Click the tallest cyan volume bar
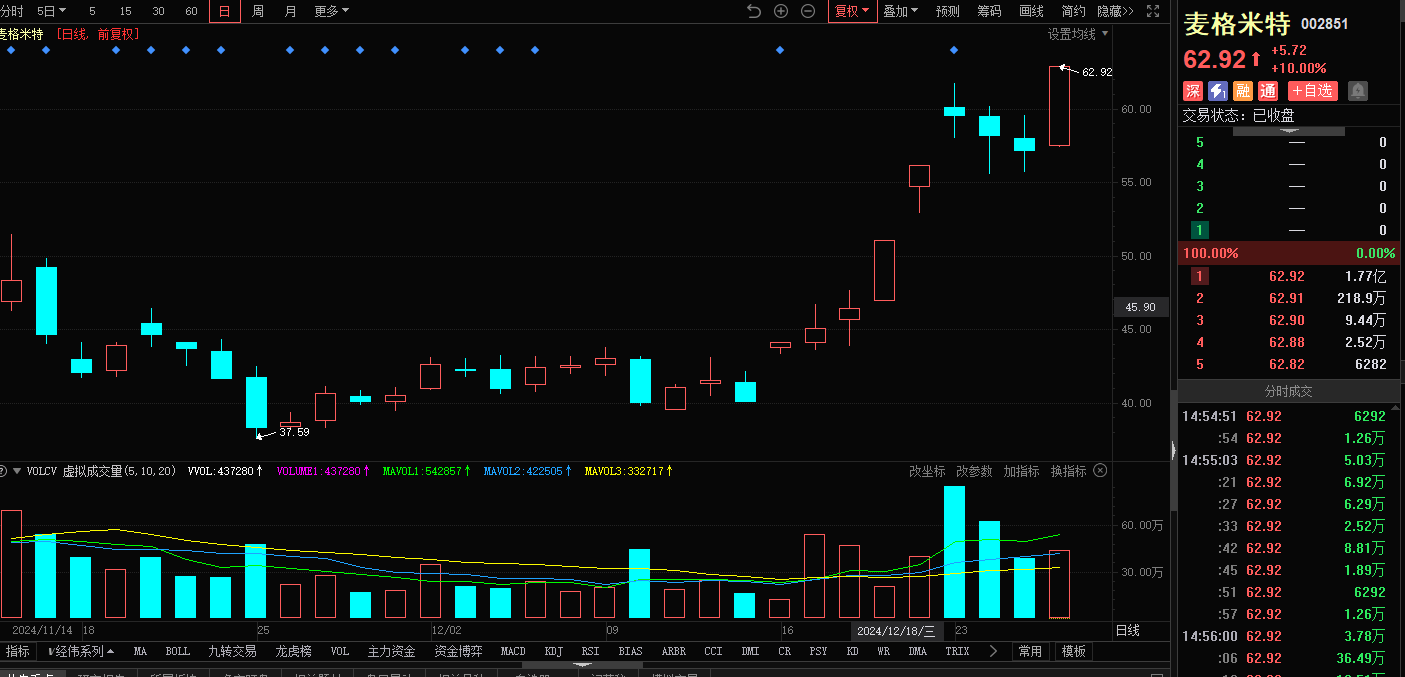This screenshot has width=1405, height=677. click(954, 551)
